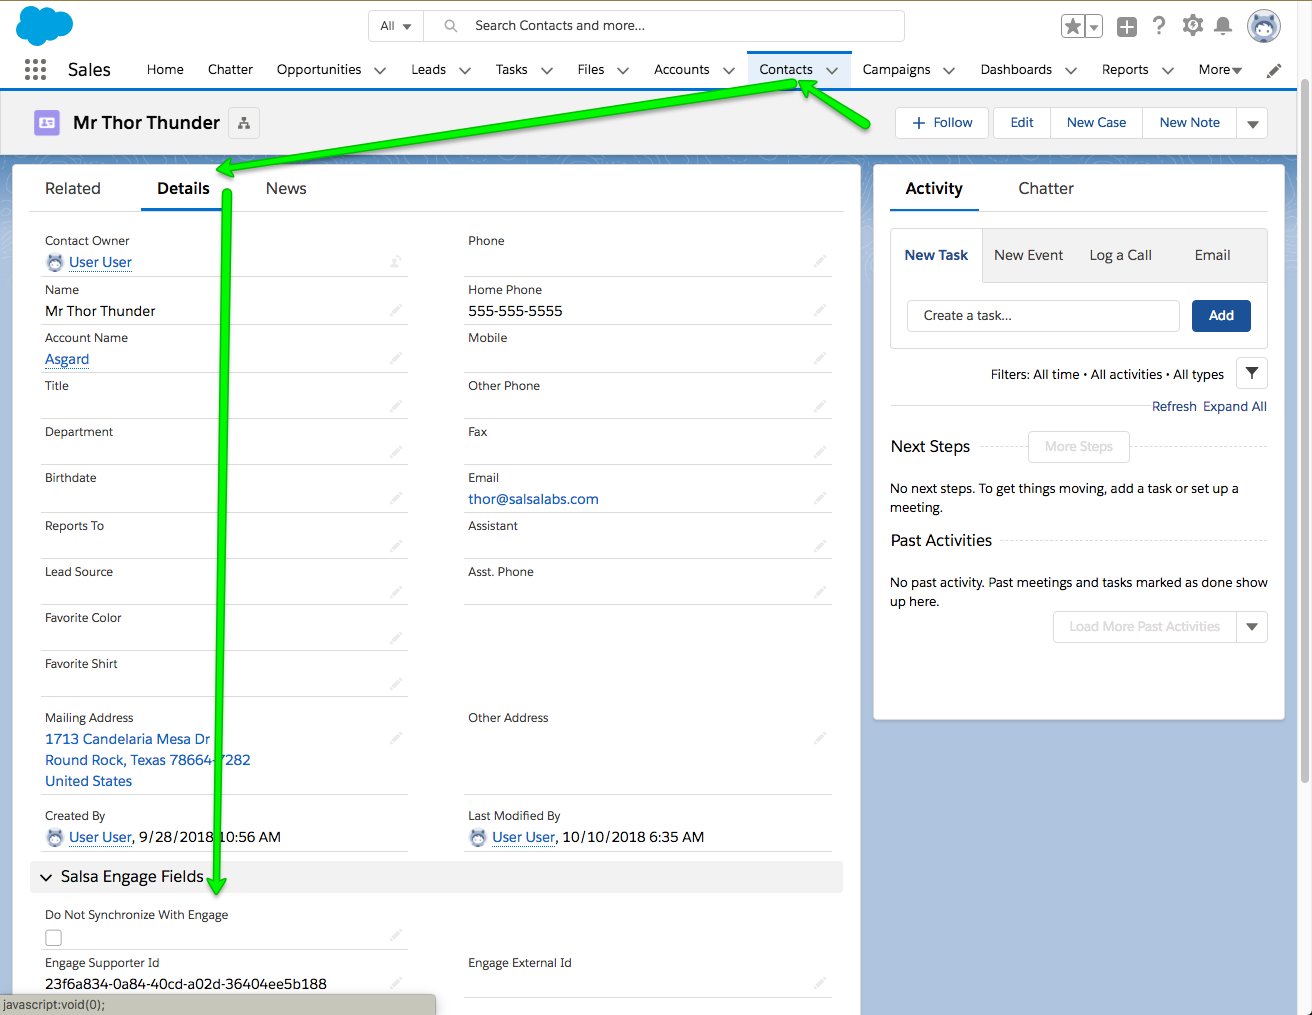Open the Chatter nav item
This screenshot has width=1312, height=1015.
click(x=230, y=70)
